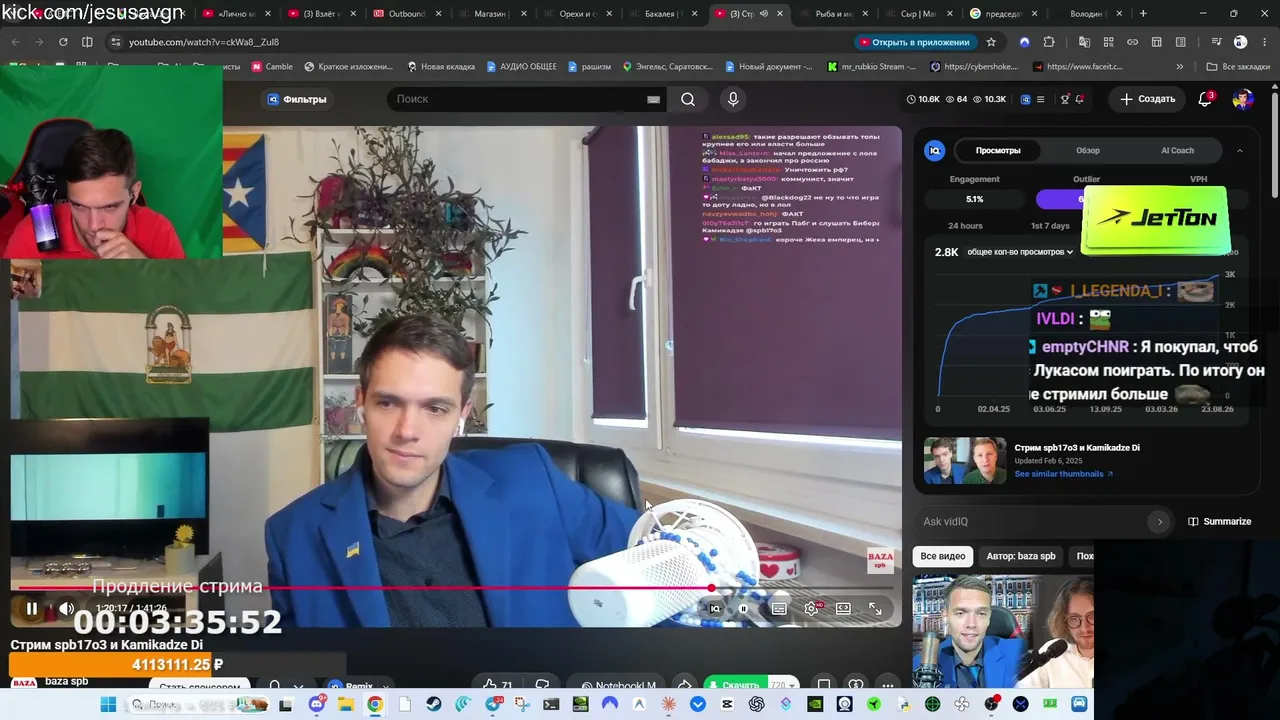Image resolution: width=1280 pixels, height=720 pixels.
Task: Open Google Chrome from the taskbar
Action: [x=374, y=704]
